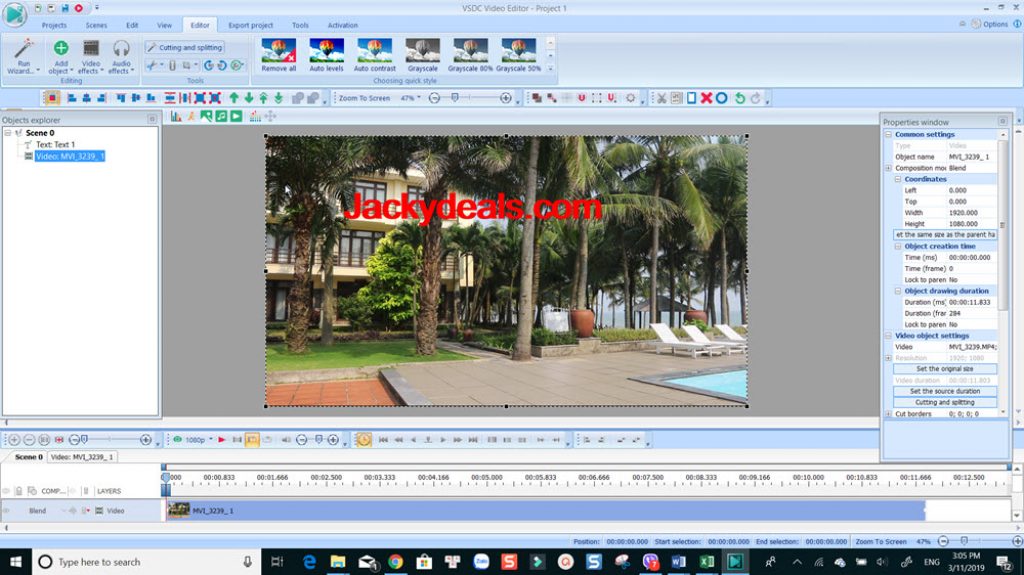The image size is (1024, 575).
Task: Open the Projects ribbon tab
Action: coord(54,25)
